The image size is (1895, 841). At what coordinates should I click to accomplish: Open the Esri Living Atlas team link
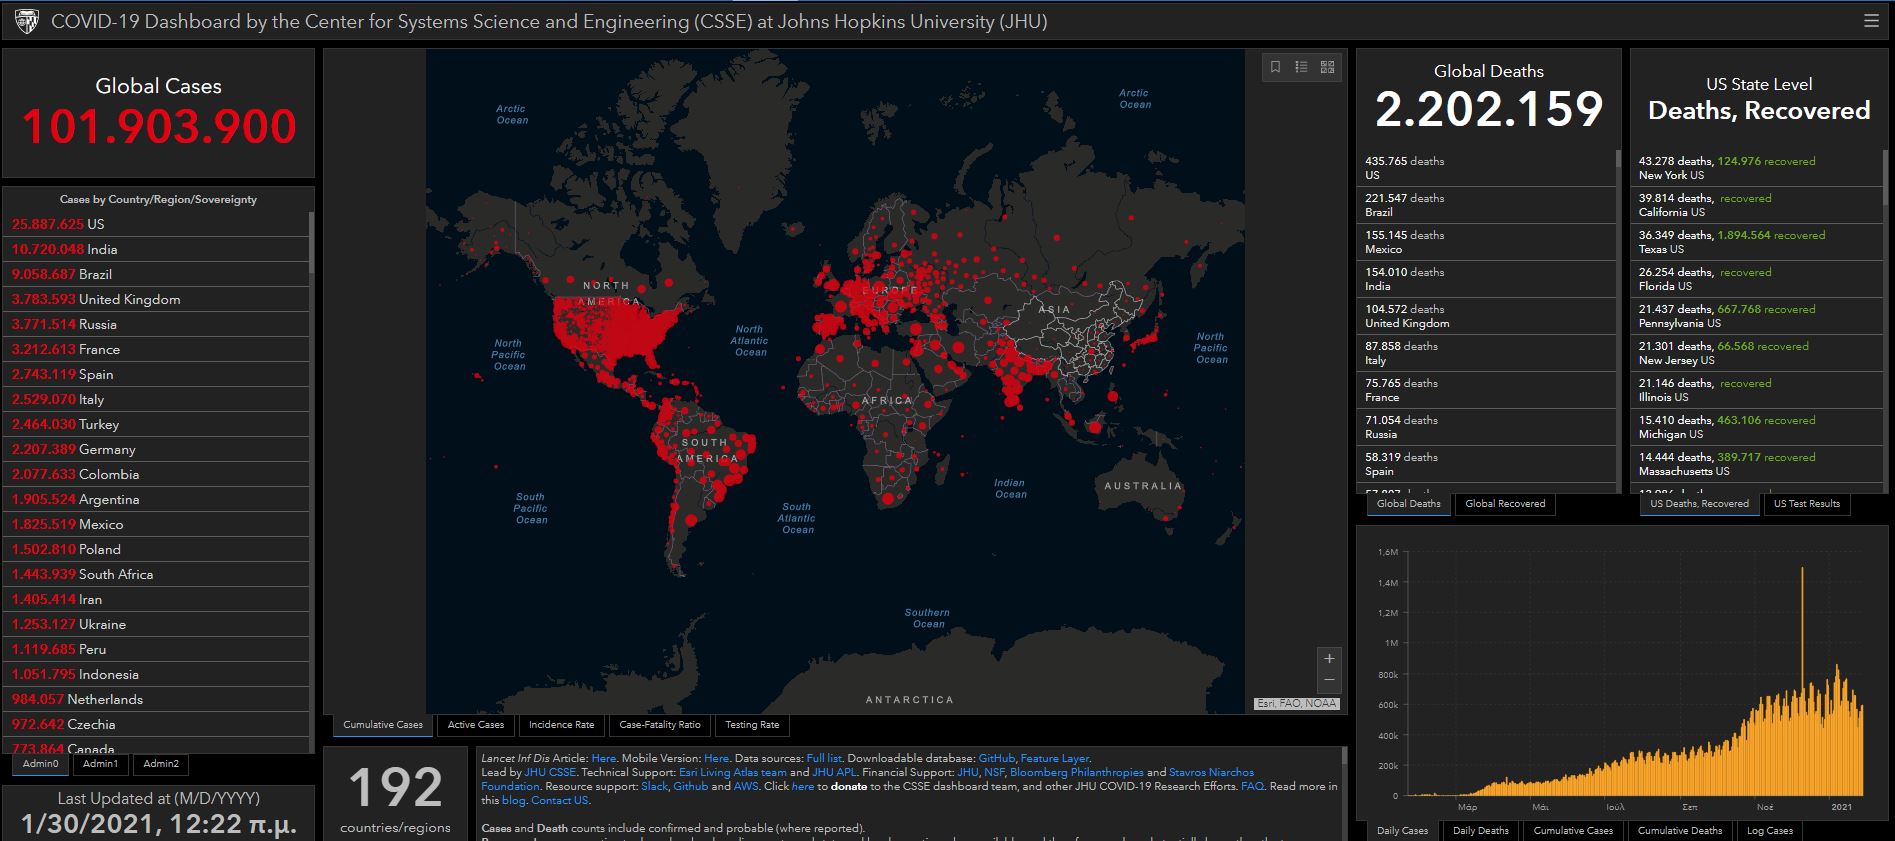[x=732, y=773]
